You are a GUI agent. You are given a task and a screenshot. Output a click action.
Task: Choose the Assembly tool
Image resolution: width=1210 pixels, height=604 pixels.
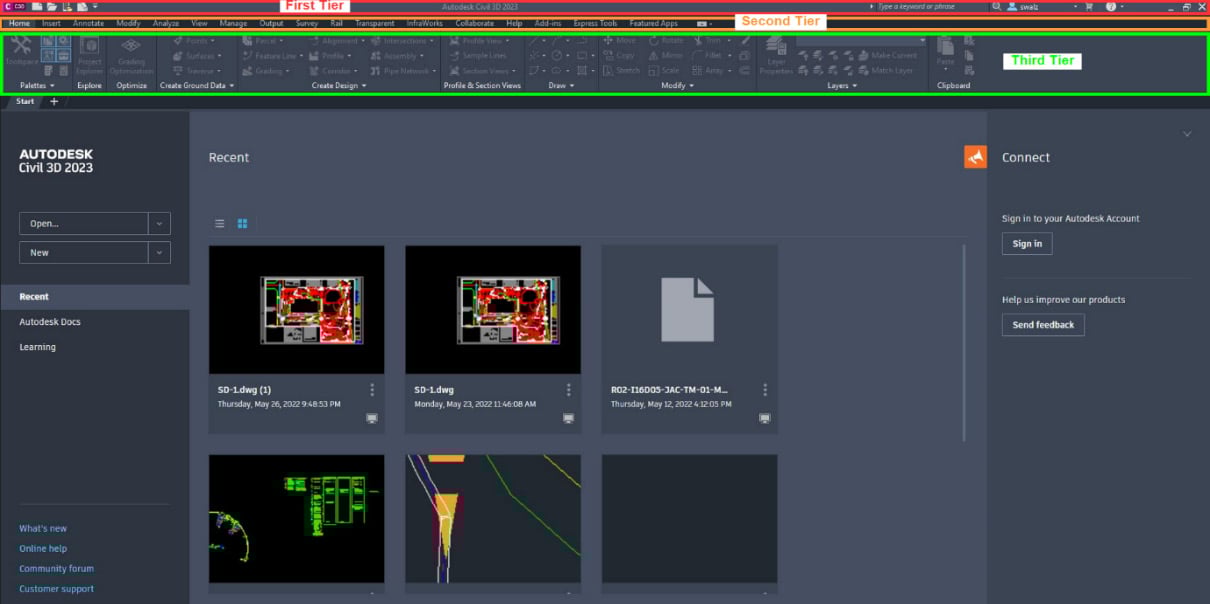click(x=396, y=56)
